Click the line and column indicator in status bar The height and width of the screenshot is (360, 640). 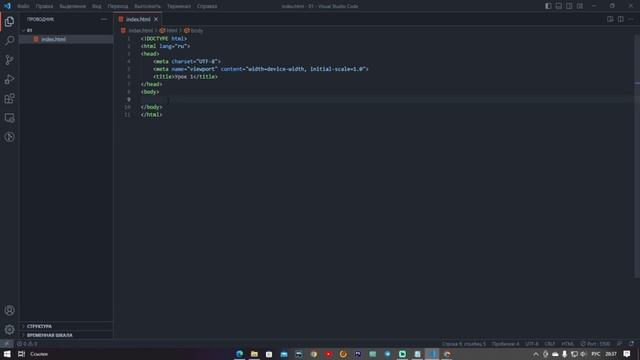coord(464,344)
